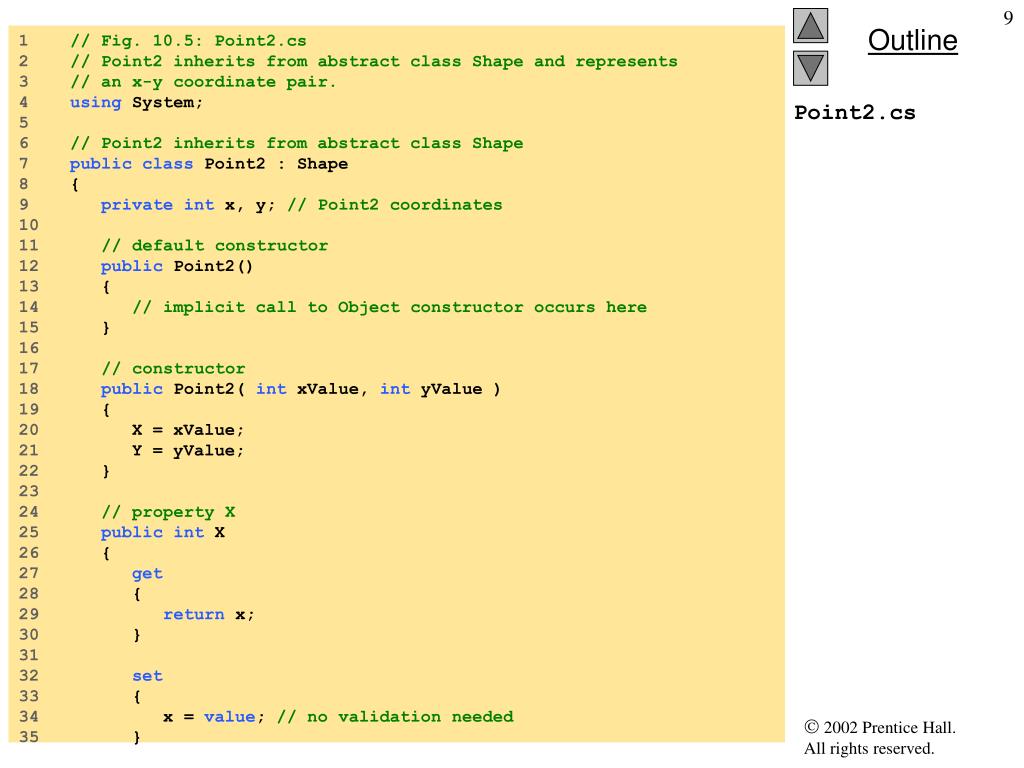
Task: Click 'public int X' property declaration
Action: coord(163,532)
